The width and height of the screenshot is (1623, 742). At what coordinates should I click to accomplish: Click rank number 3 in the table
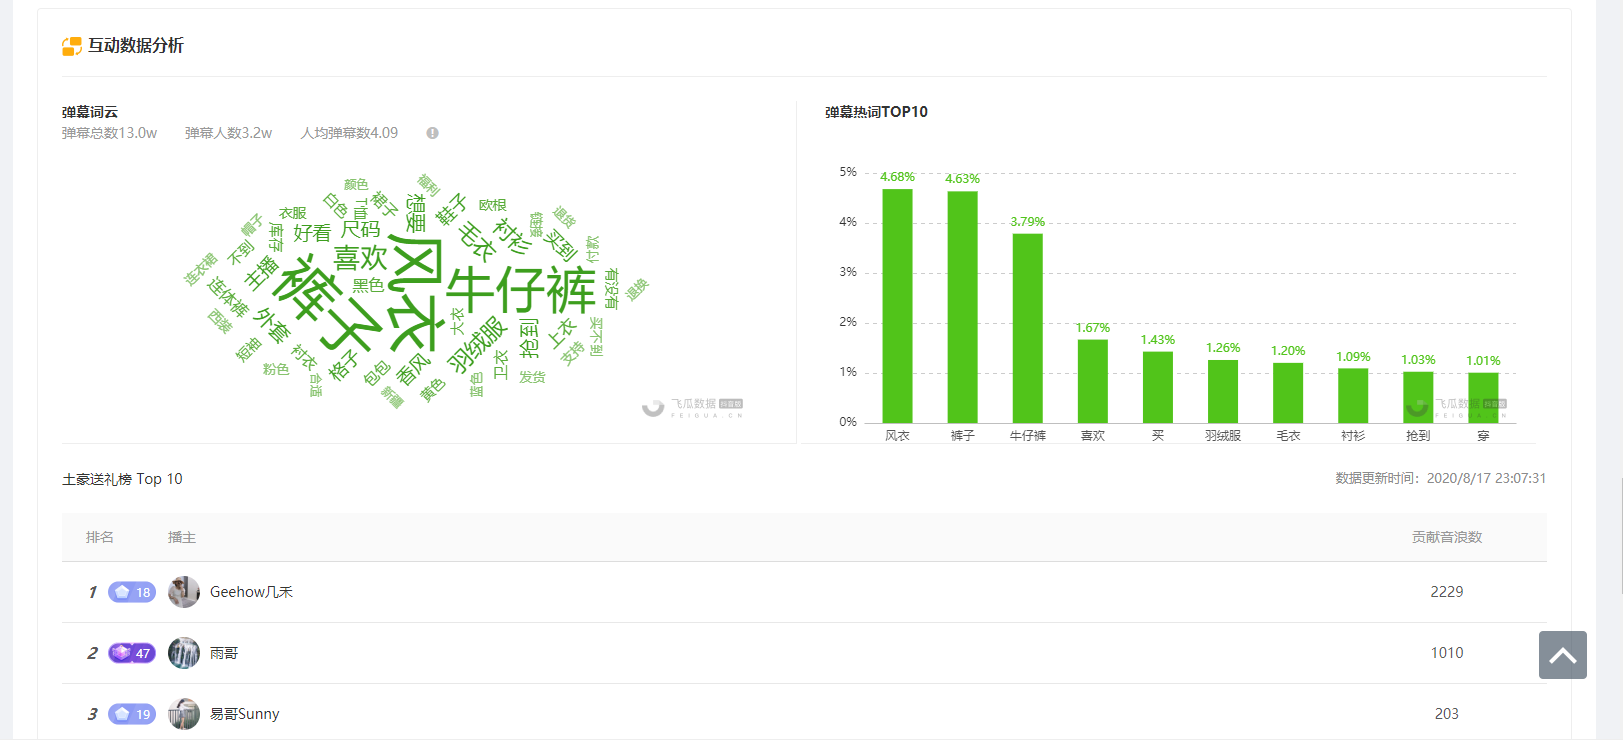pyautogui.click(x=92, y=714)
